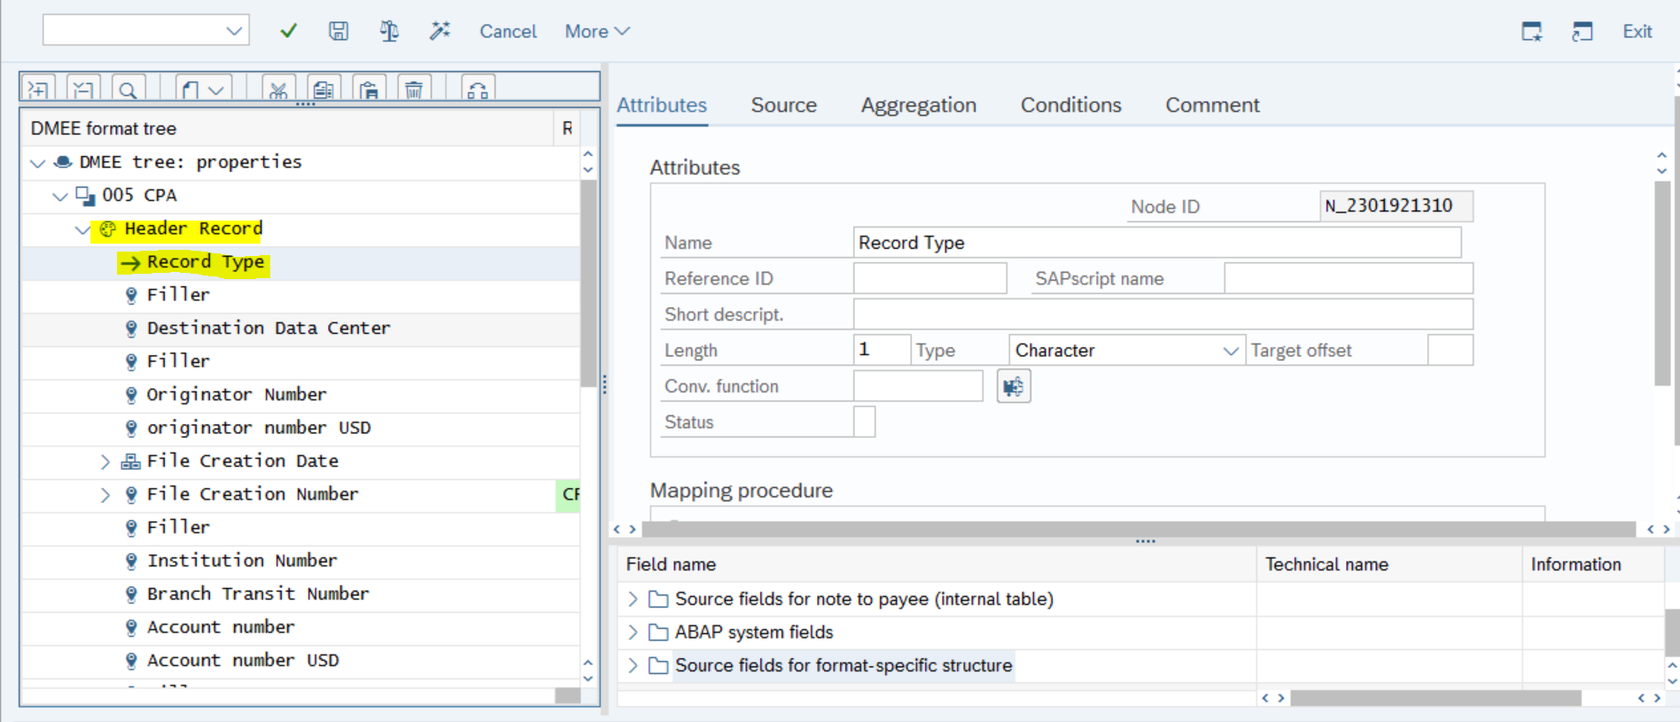Switch to the Source tab
Viewport: 1680px width, 722px height.
click(784, 105)
